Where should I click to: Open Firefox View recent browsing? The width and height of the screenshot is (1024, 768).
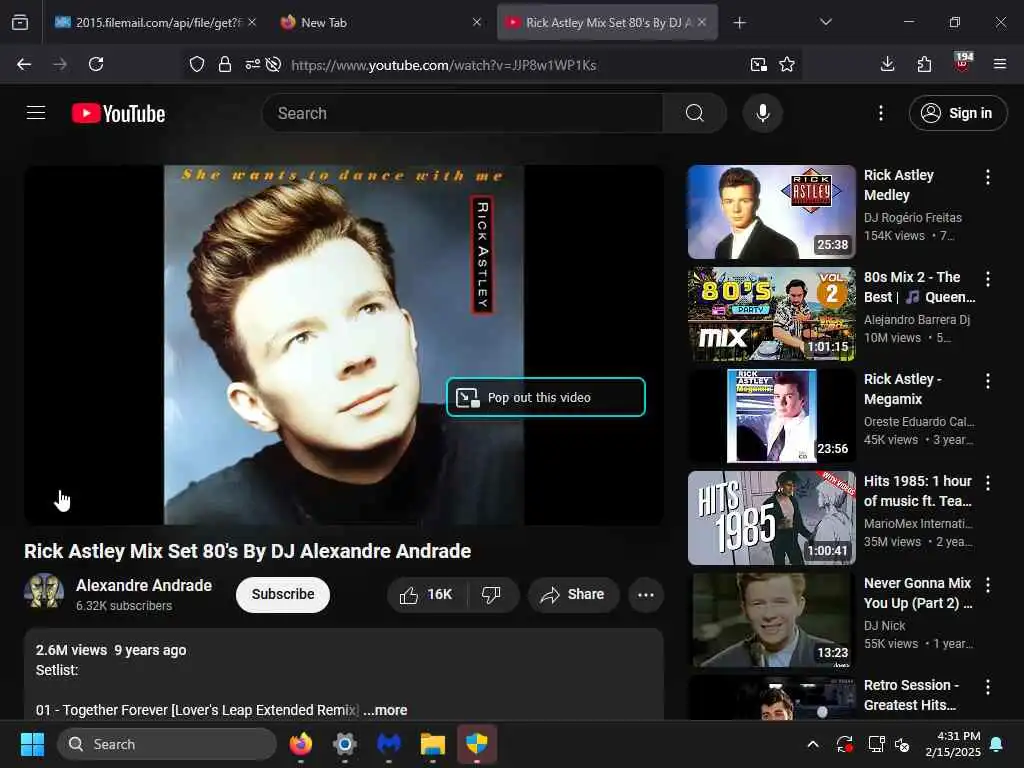(20, 22)
